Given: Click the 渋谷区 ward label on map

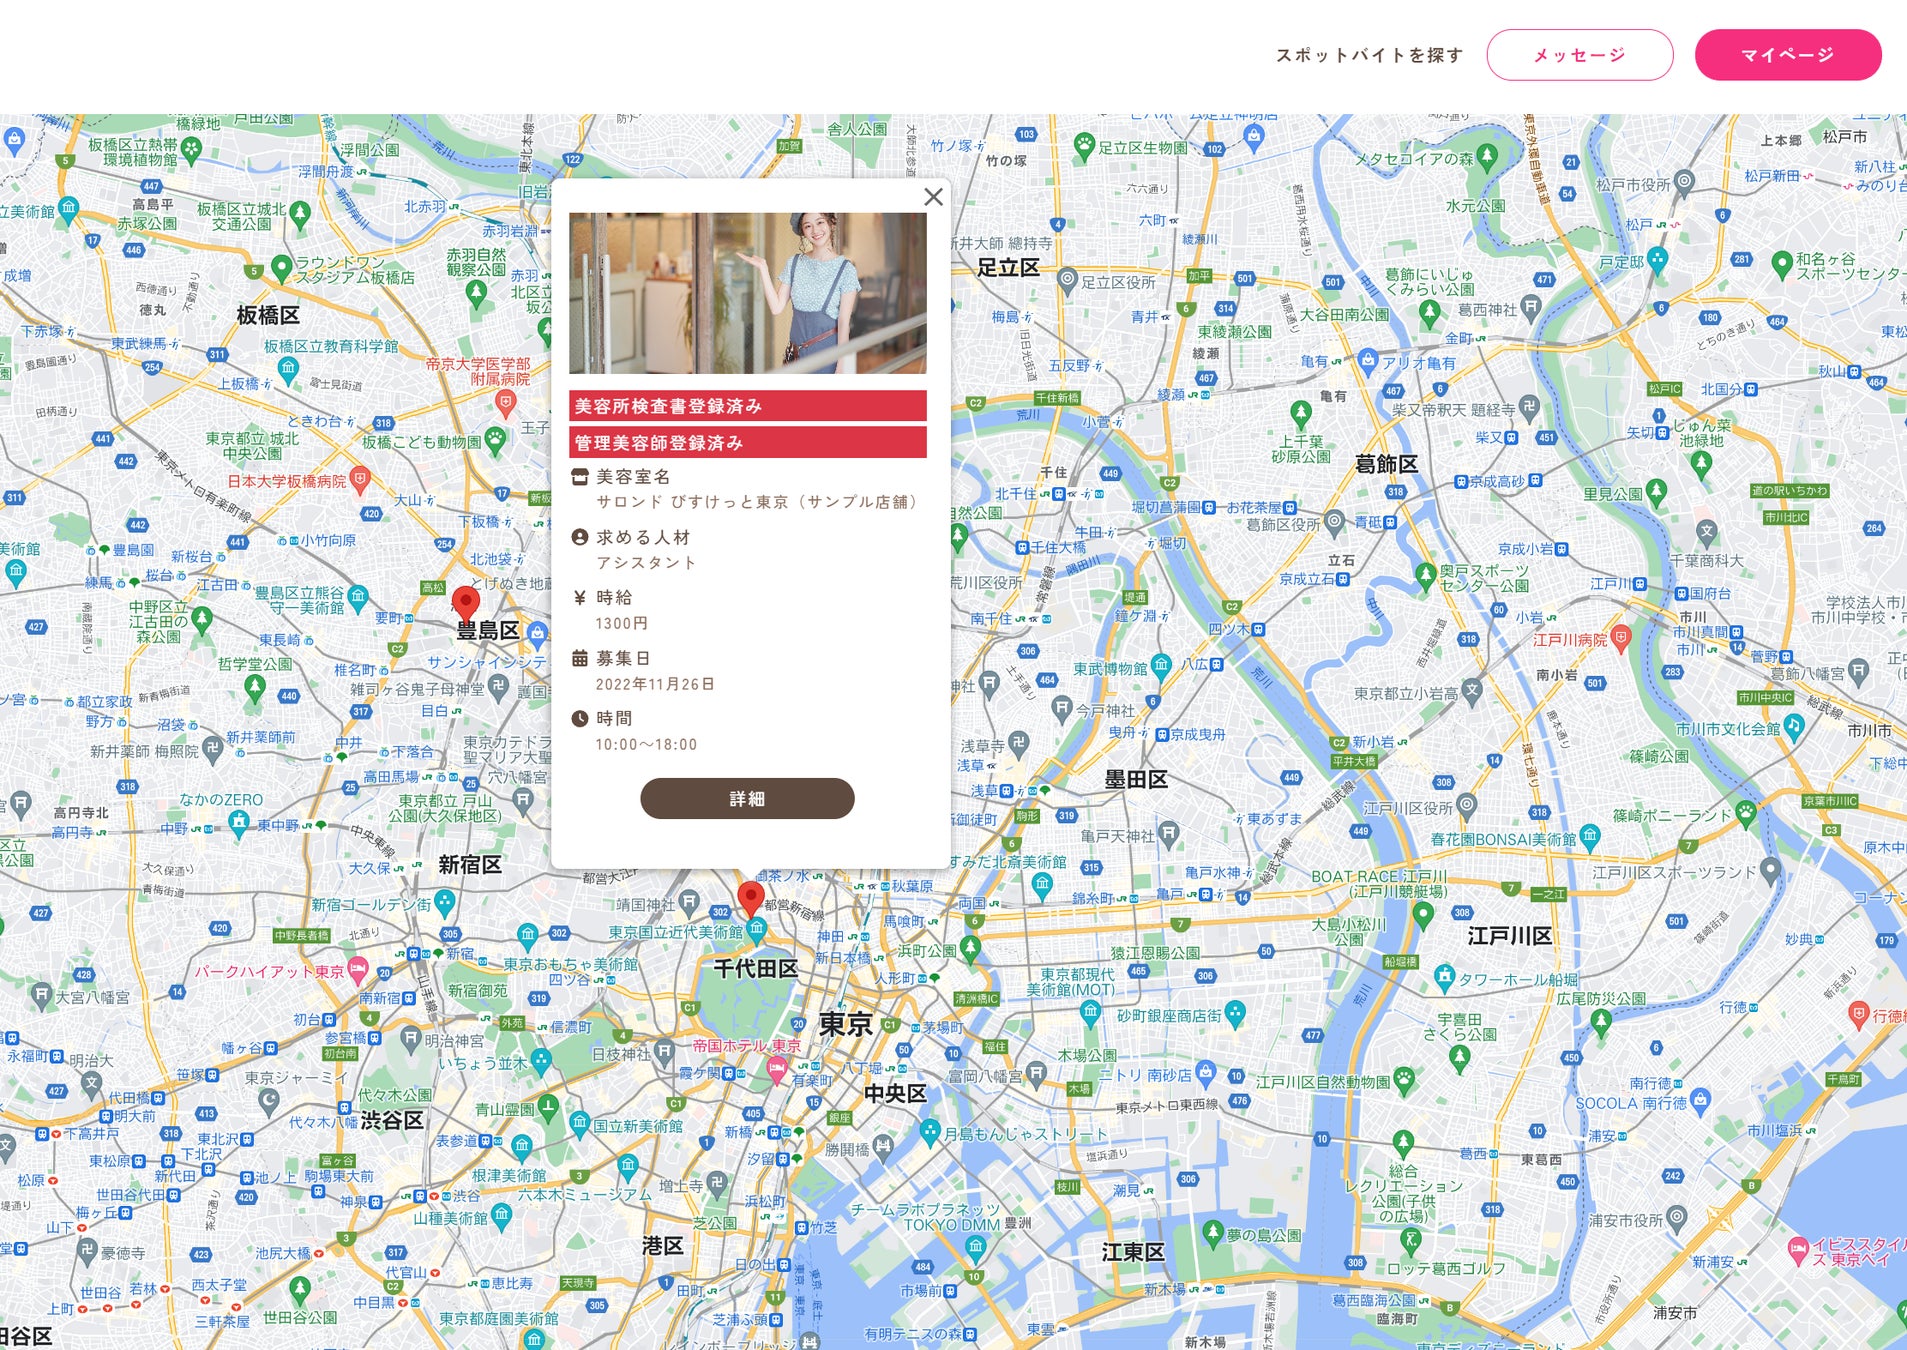Looking at the screenshot, I should click(x=393, y=1120).
